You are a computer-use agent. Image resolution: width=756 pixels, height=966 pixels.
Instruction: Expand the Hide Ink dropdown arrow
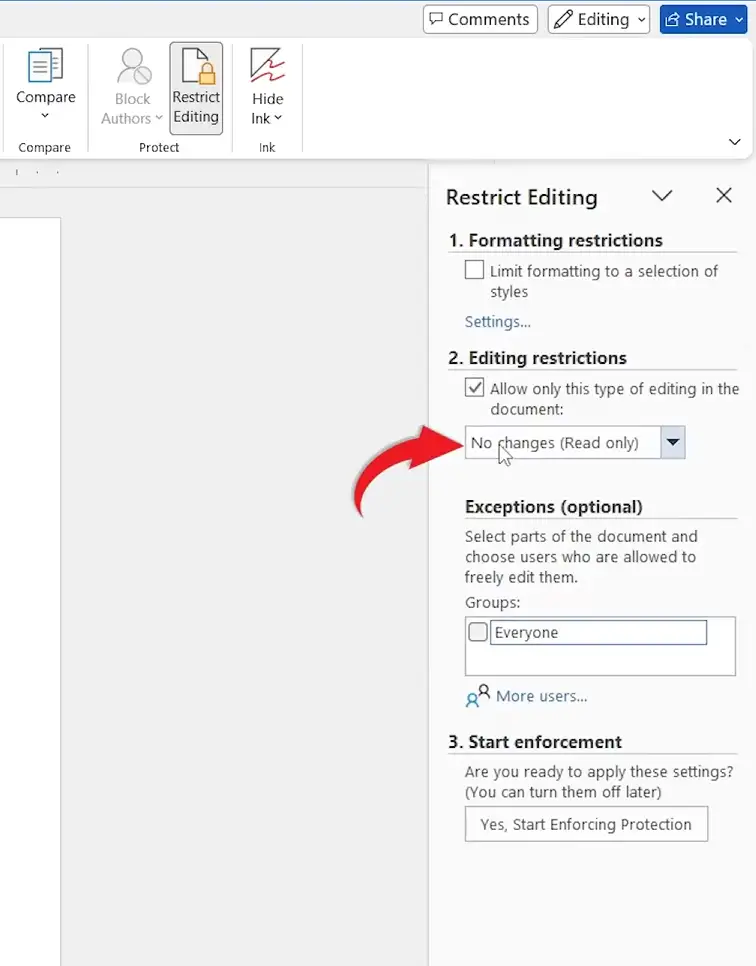(x=278, y=118)
